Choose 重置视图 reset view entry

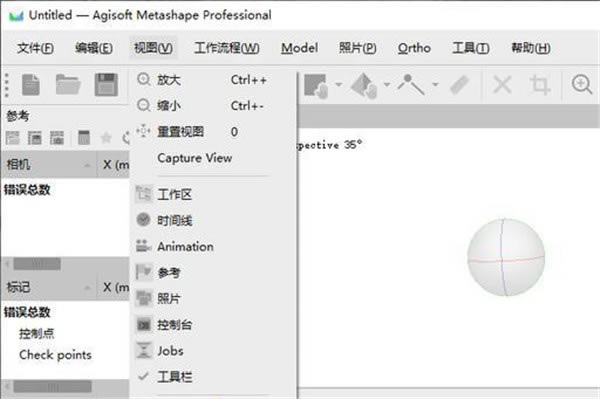213,132
